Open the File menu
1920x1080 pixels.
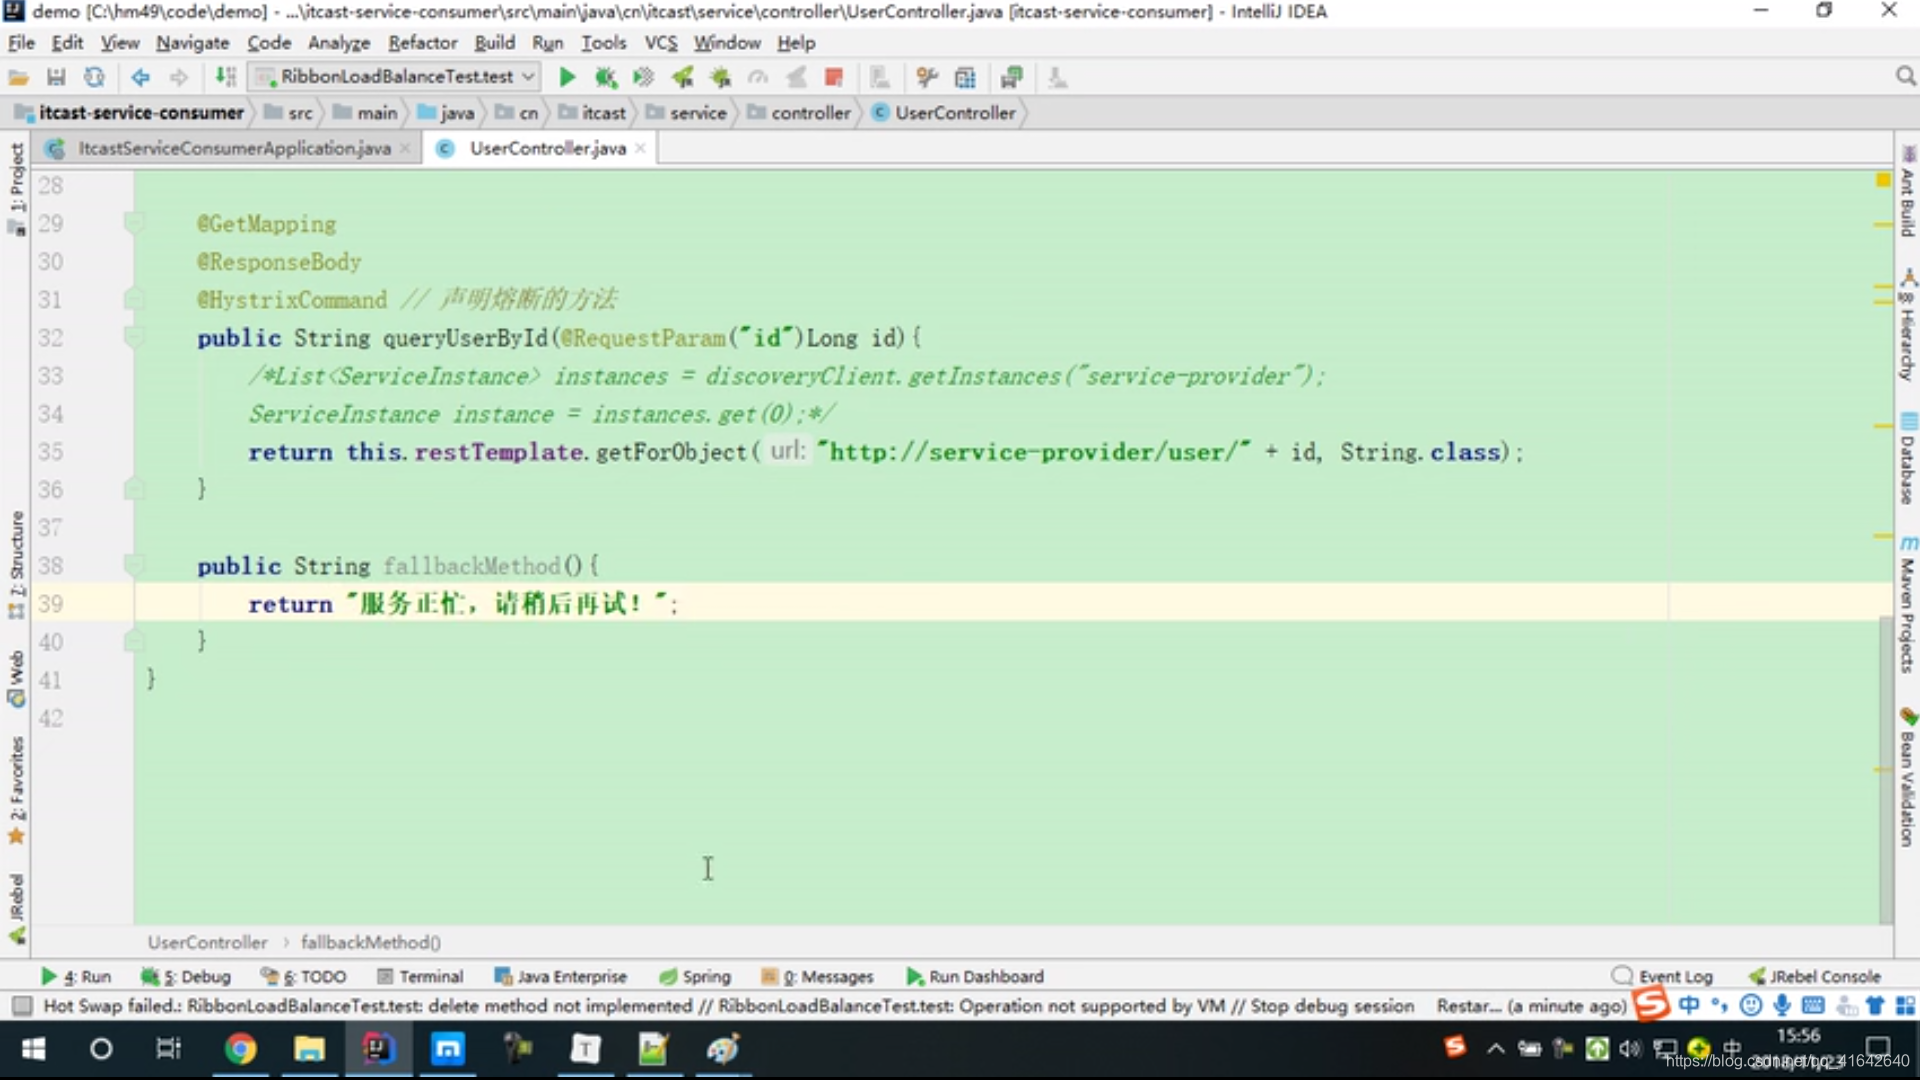(21, 43)
